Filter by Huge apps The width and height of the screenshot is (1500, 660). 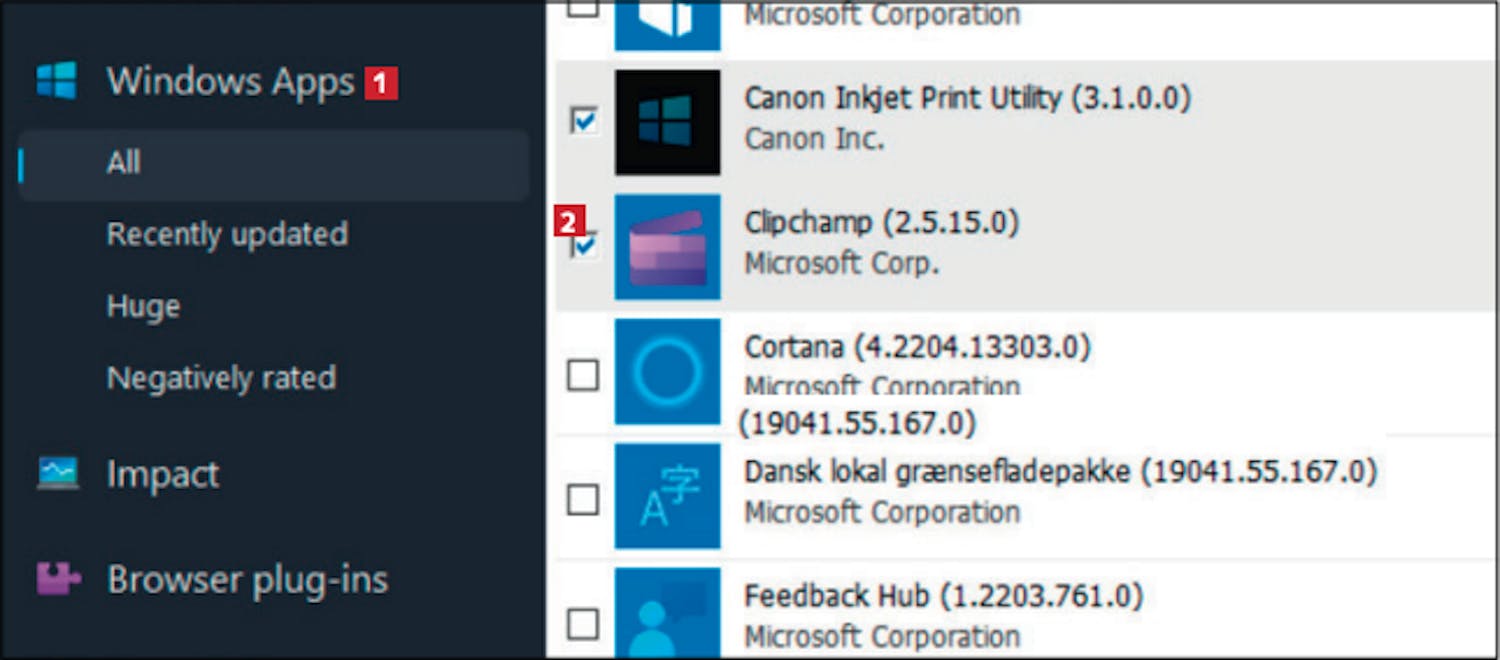[143, 306]
